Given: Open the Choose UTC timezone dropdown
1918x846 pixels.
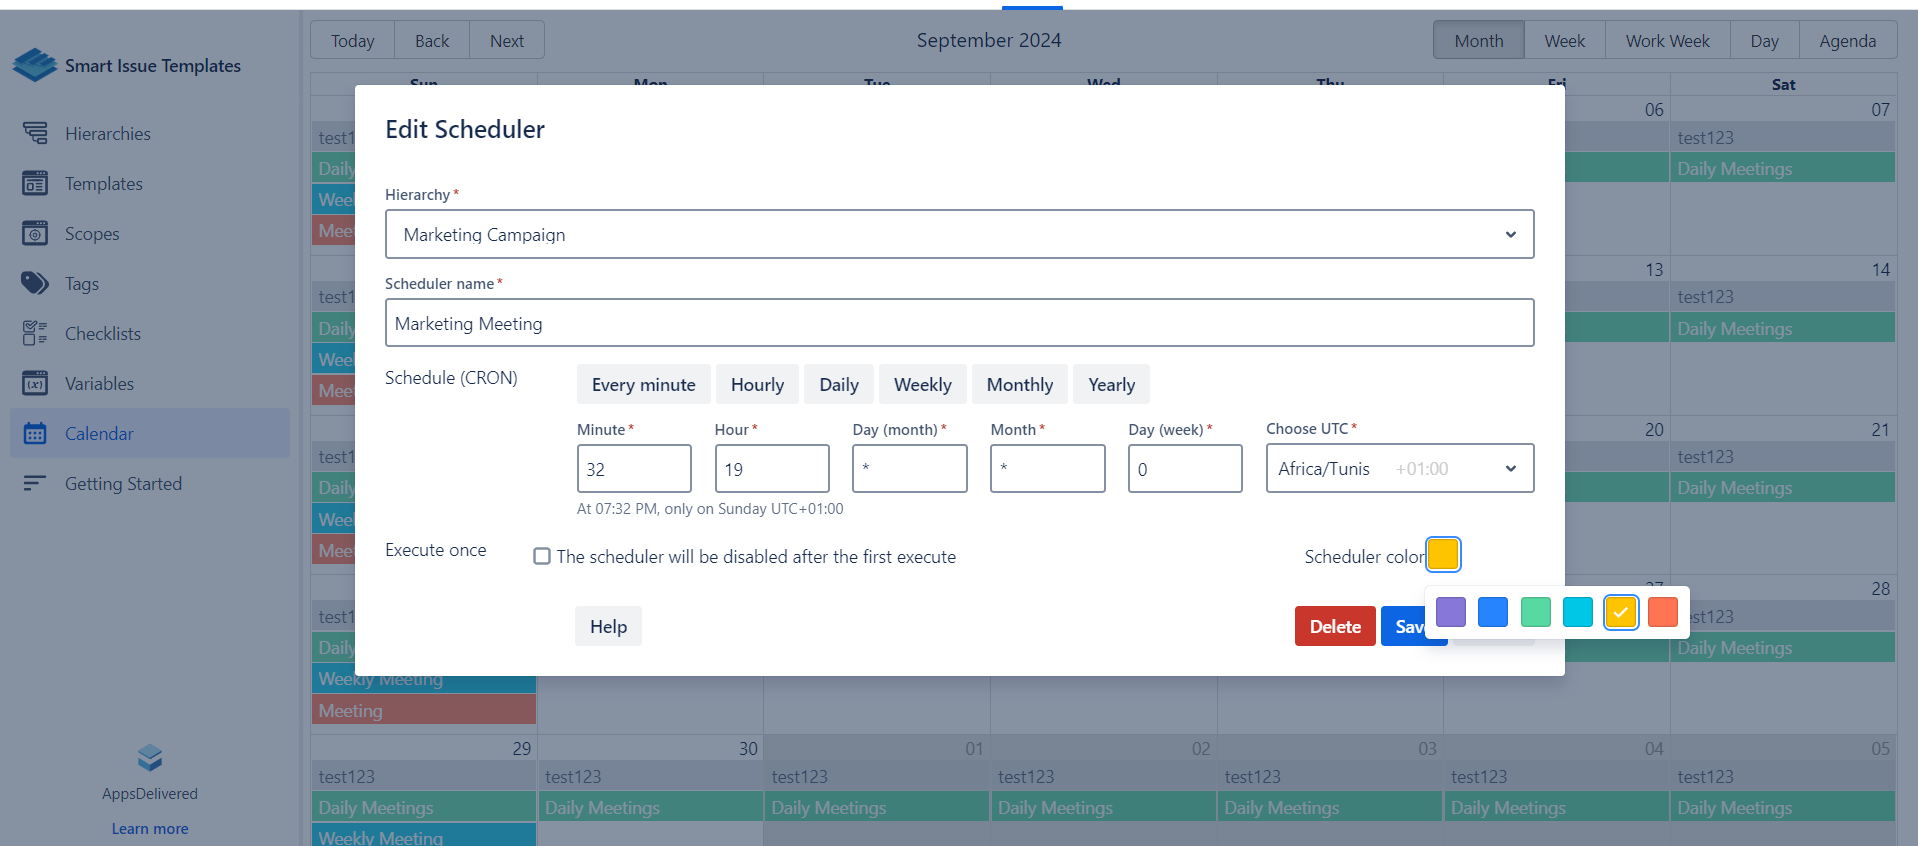Looking at the screenshot, I should (x=1399, y=468).
